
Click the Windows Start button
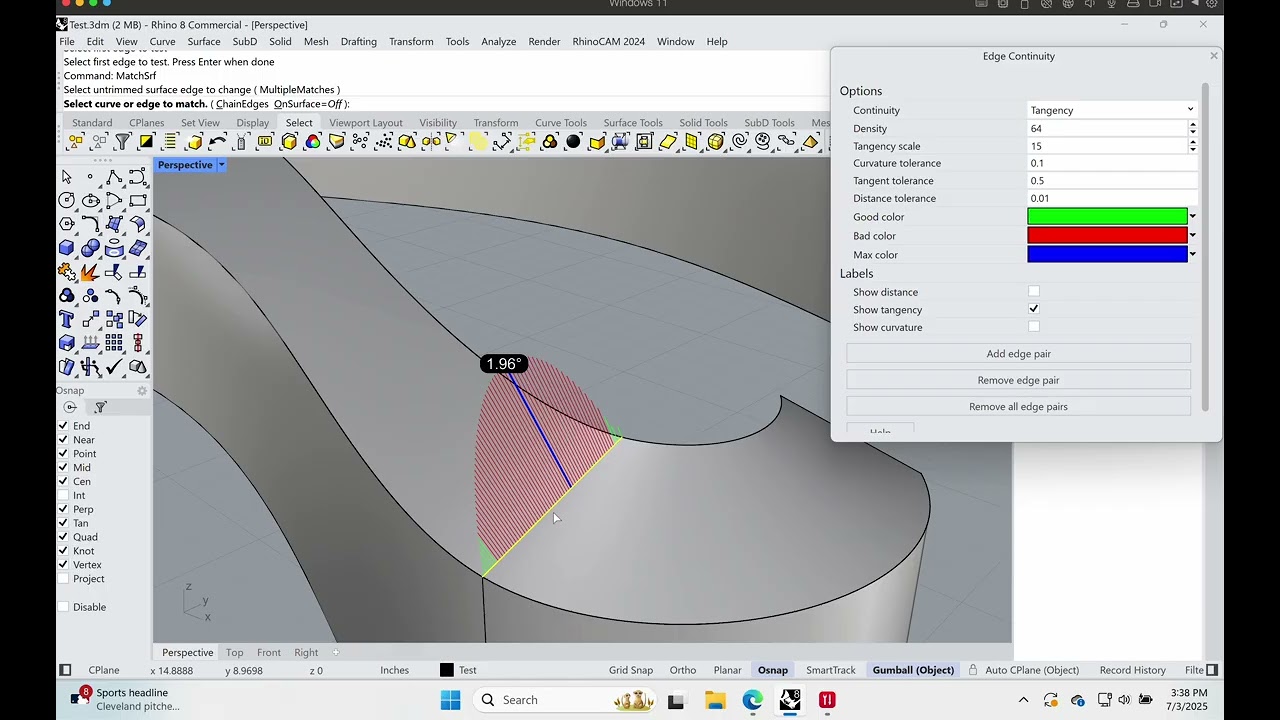450,700
